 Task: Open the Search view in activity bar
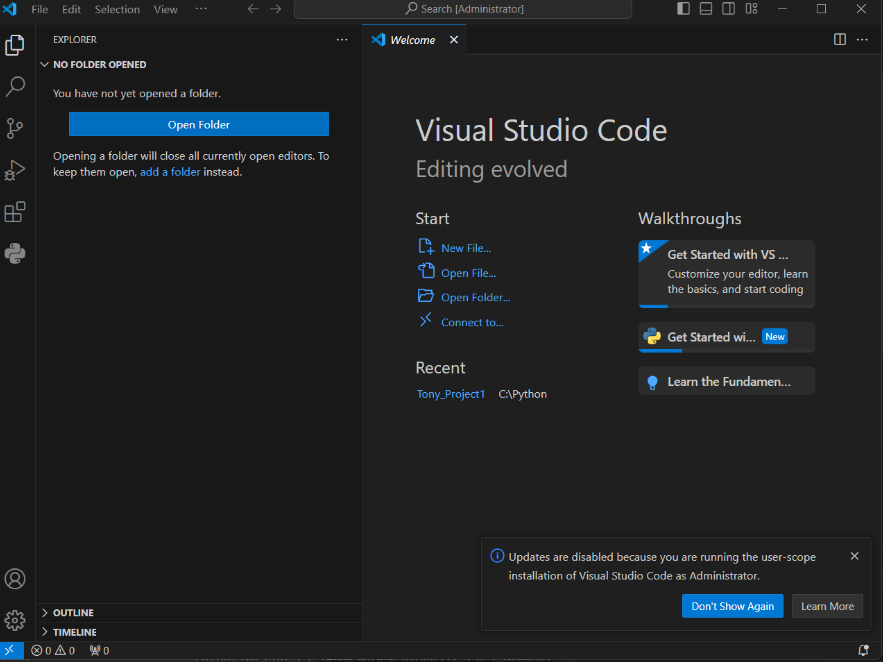tap(15, 87)
